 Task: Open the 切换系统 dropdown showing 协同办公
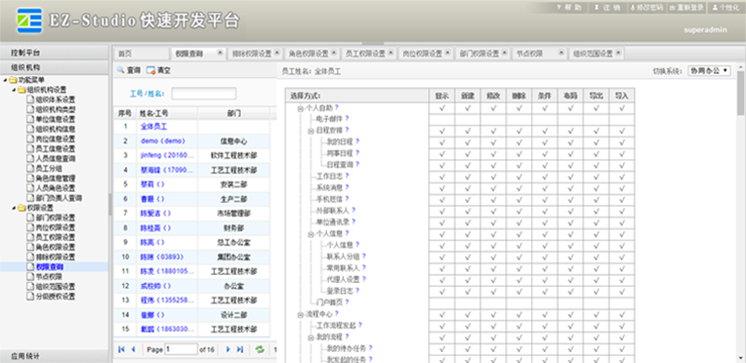pyautogui.click(x=709, y=71)
